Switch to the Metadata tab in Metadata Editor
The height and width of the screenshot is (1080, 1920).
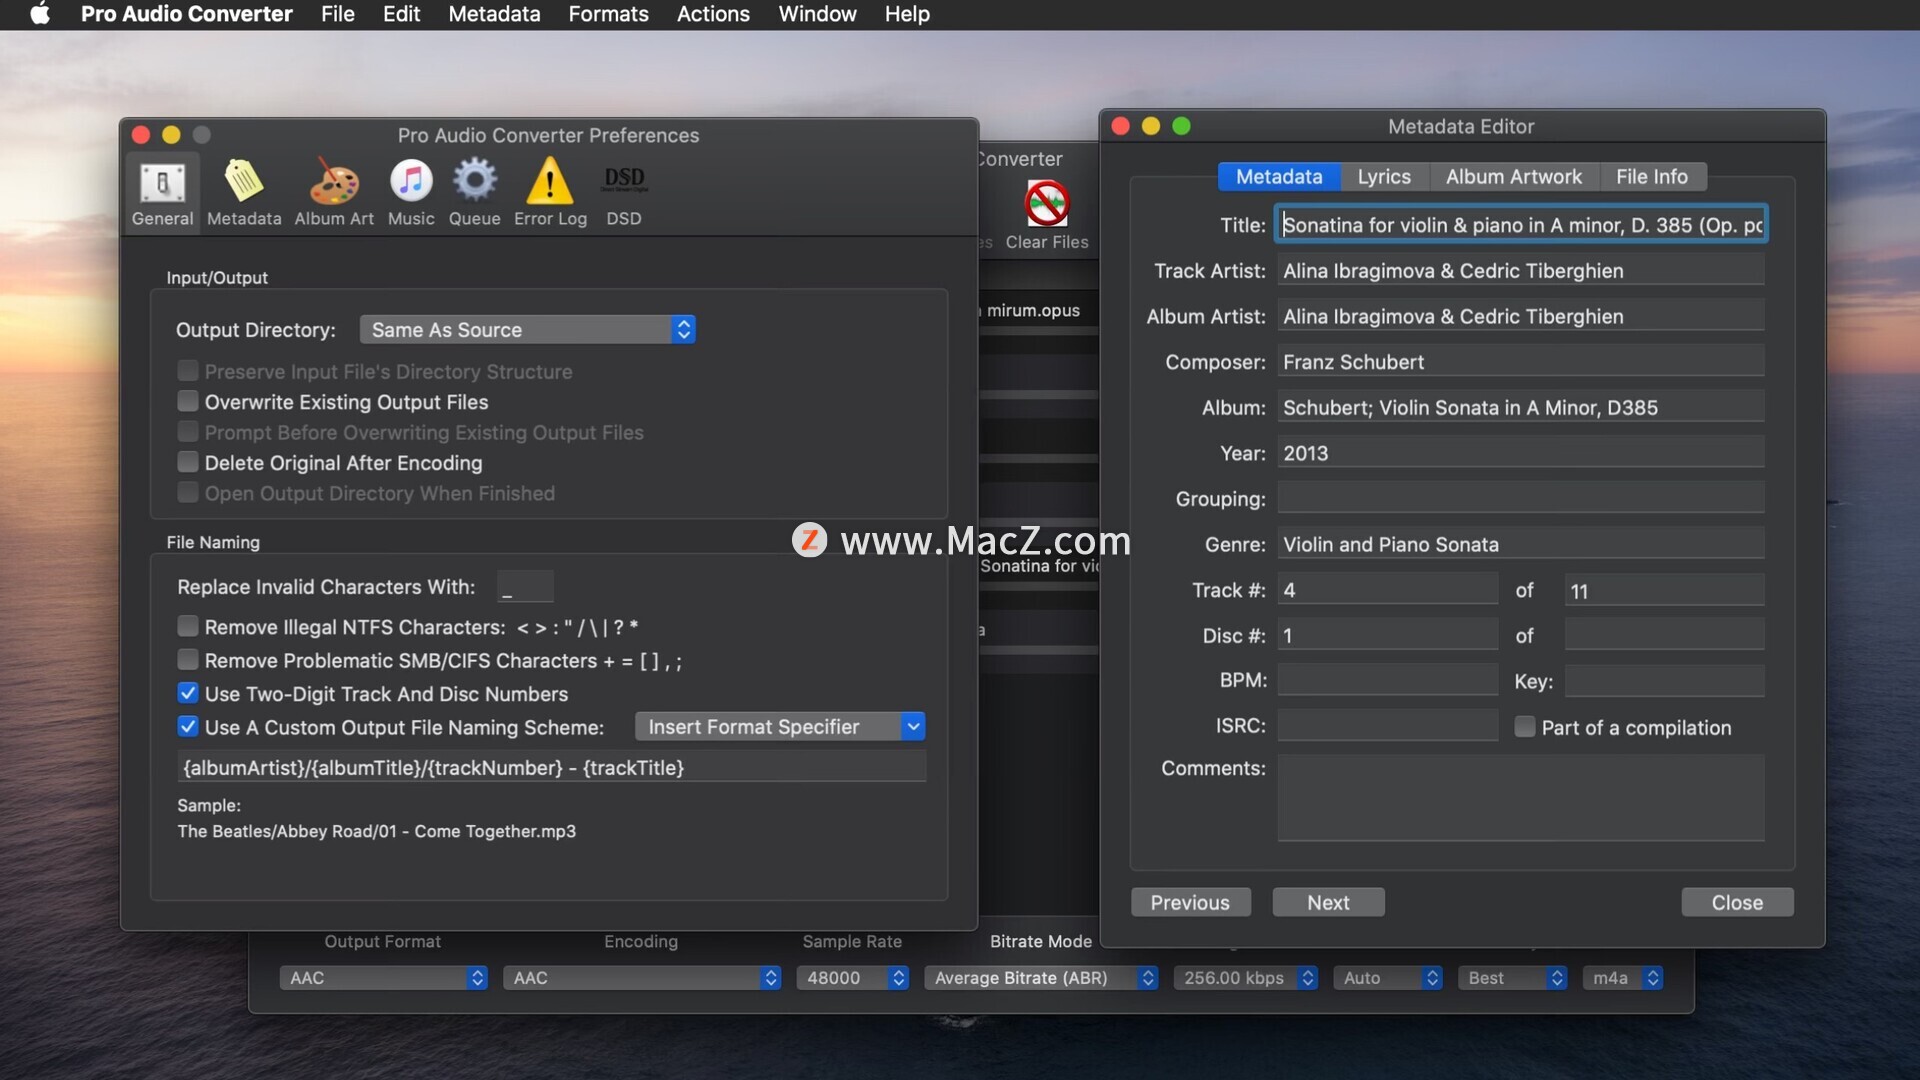tap(1279, 177)
